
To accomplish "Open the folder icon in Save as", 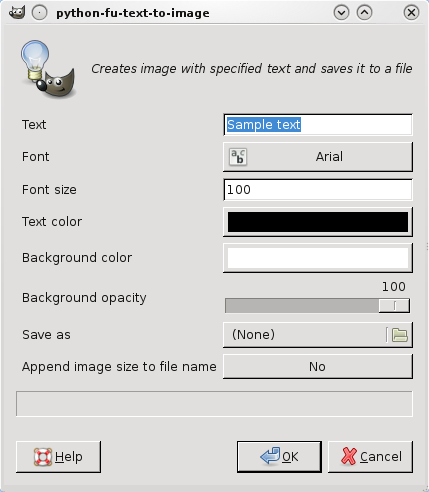I will (400, 335).
